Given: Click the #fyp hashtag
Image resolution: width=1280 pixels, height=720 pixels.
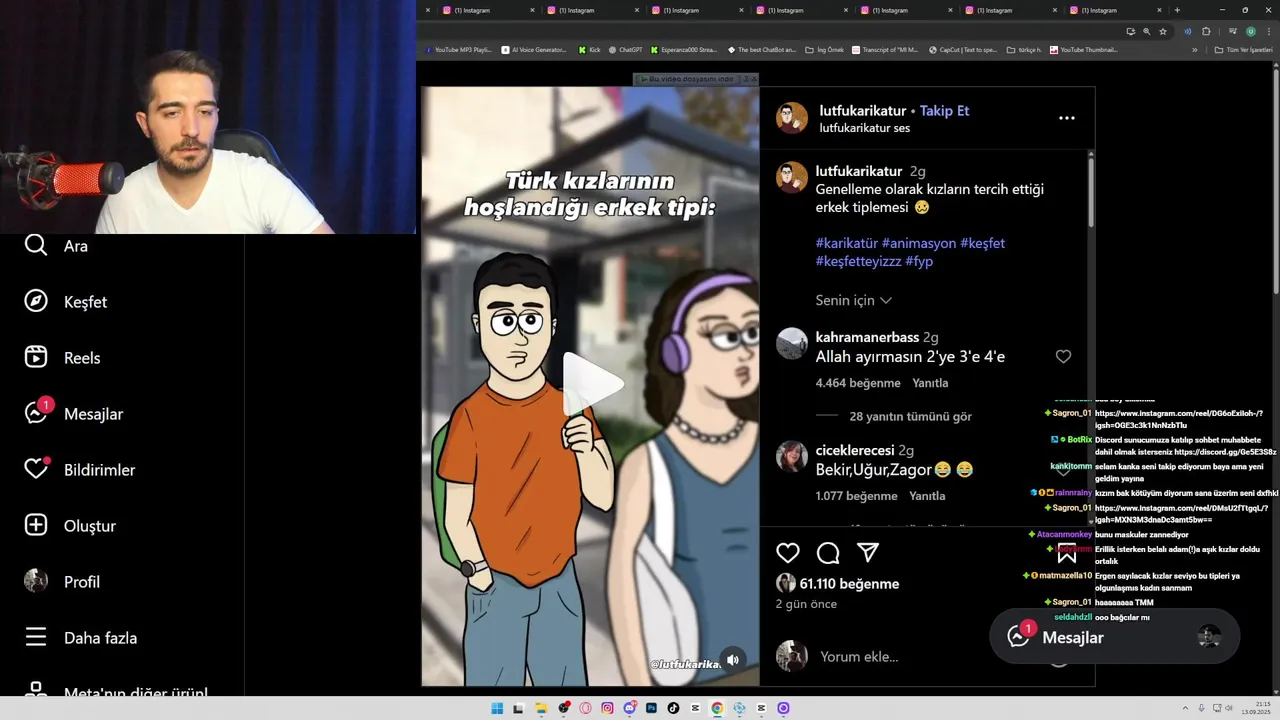Looking at the screenshot, I should 919,261.
